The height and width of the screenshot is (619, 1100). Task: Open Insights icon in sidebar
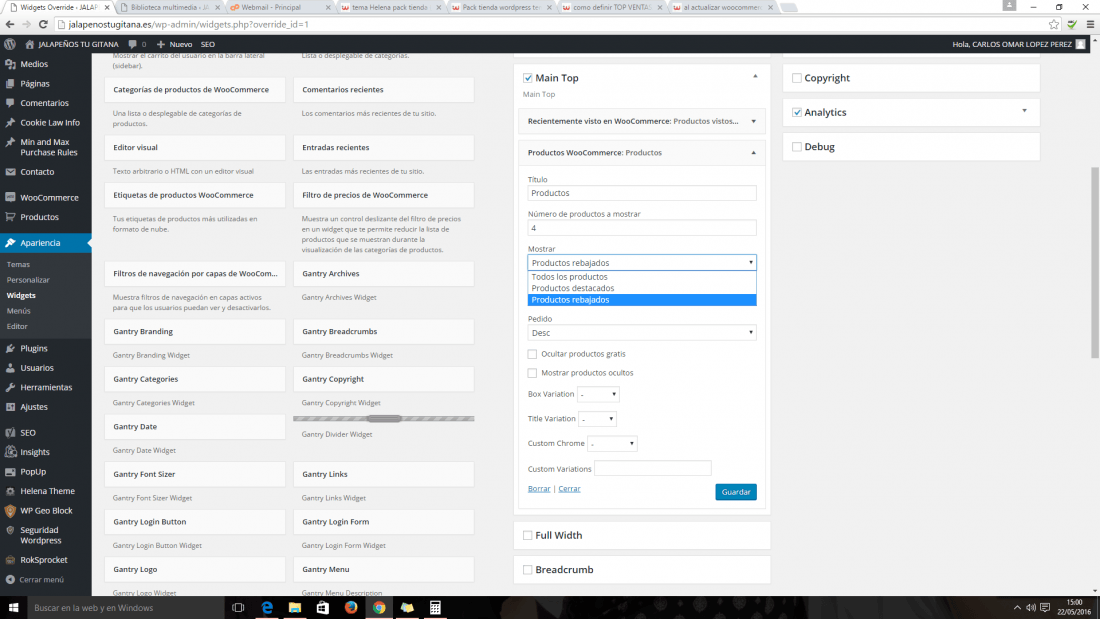tap(10, 452)
